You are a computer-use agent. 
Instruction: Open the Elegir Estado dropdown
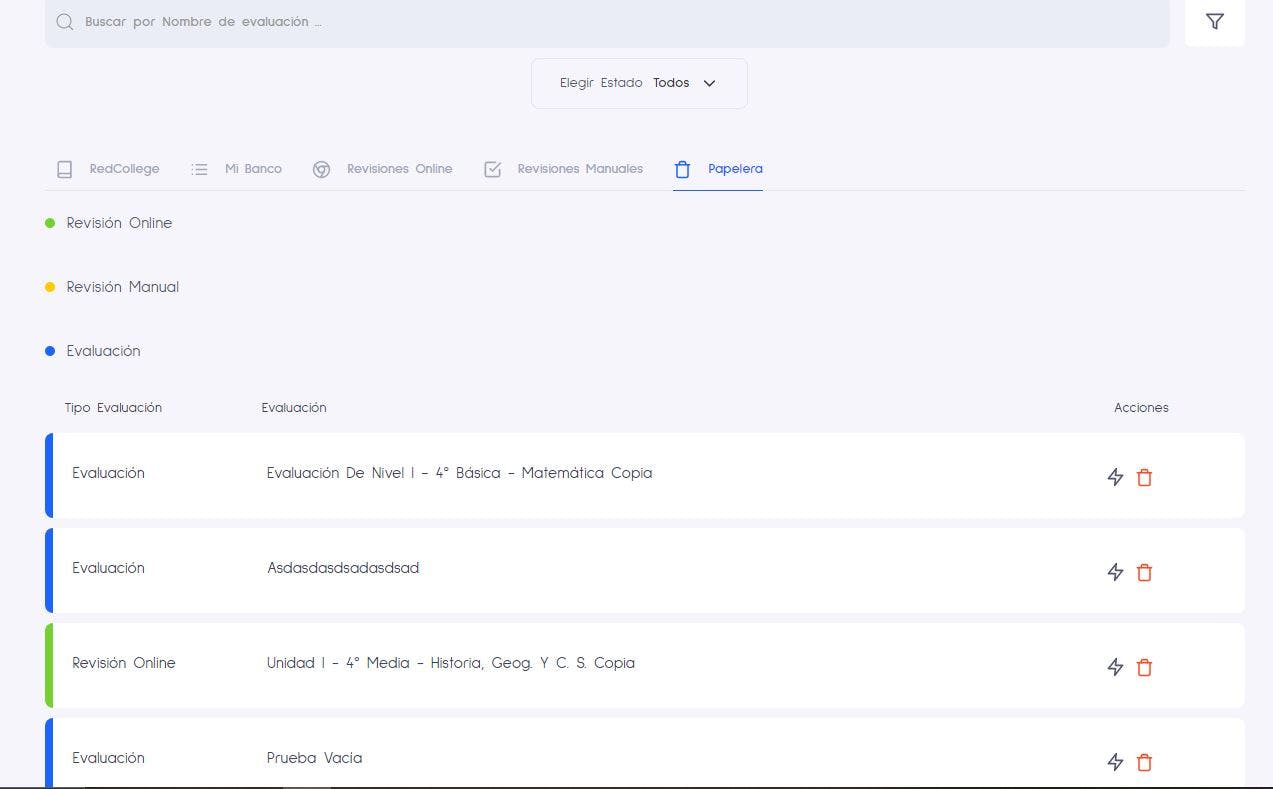[x=638, y=83]
